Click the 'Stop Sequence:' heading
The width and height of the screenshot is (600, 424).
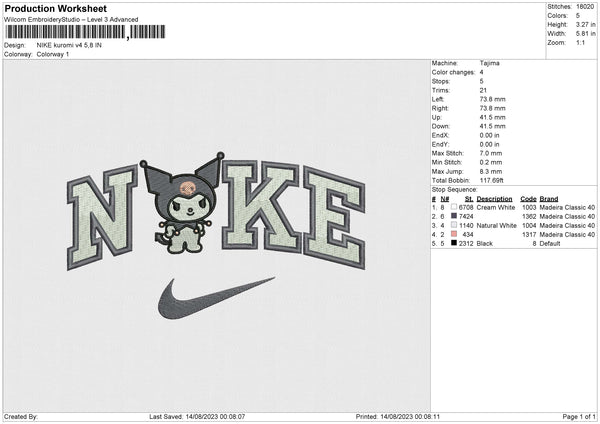[x=455, y=190]
